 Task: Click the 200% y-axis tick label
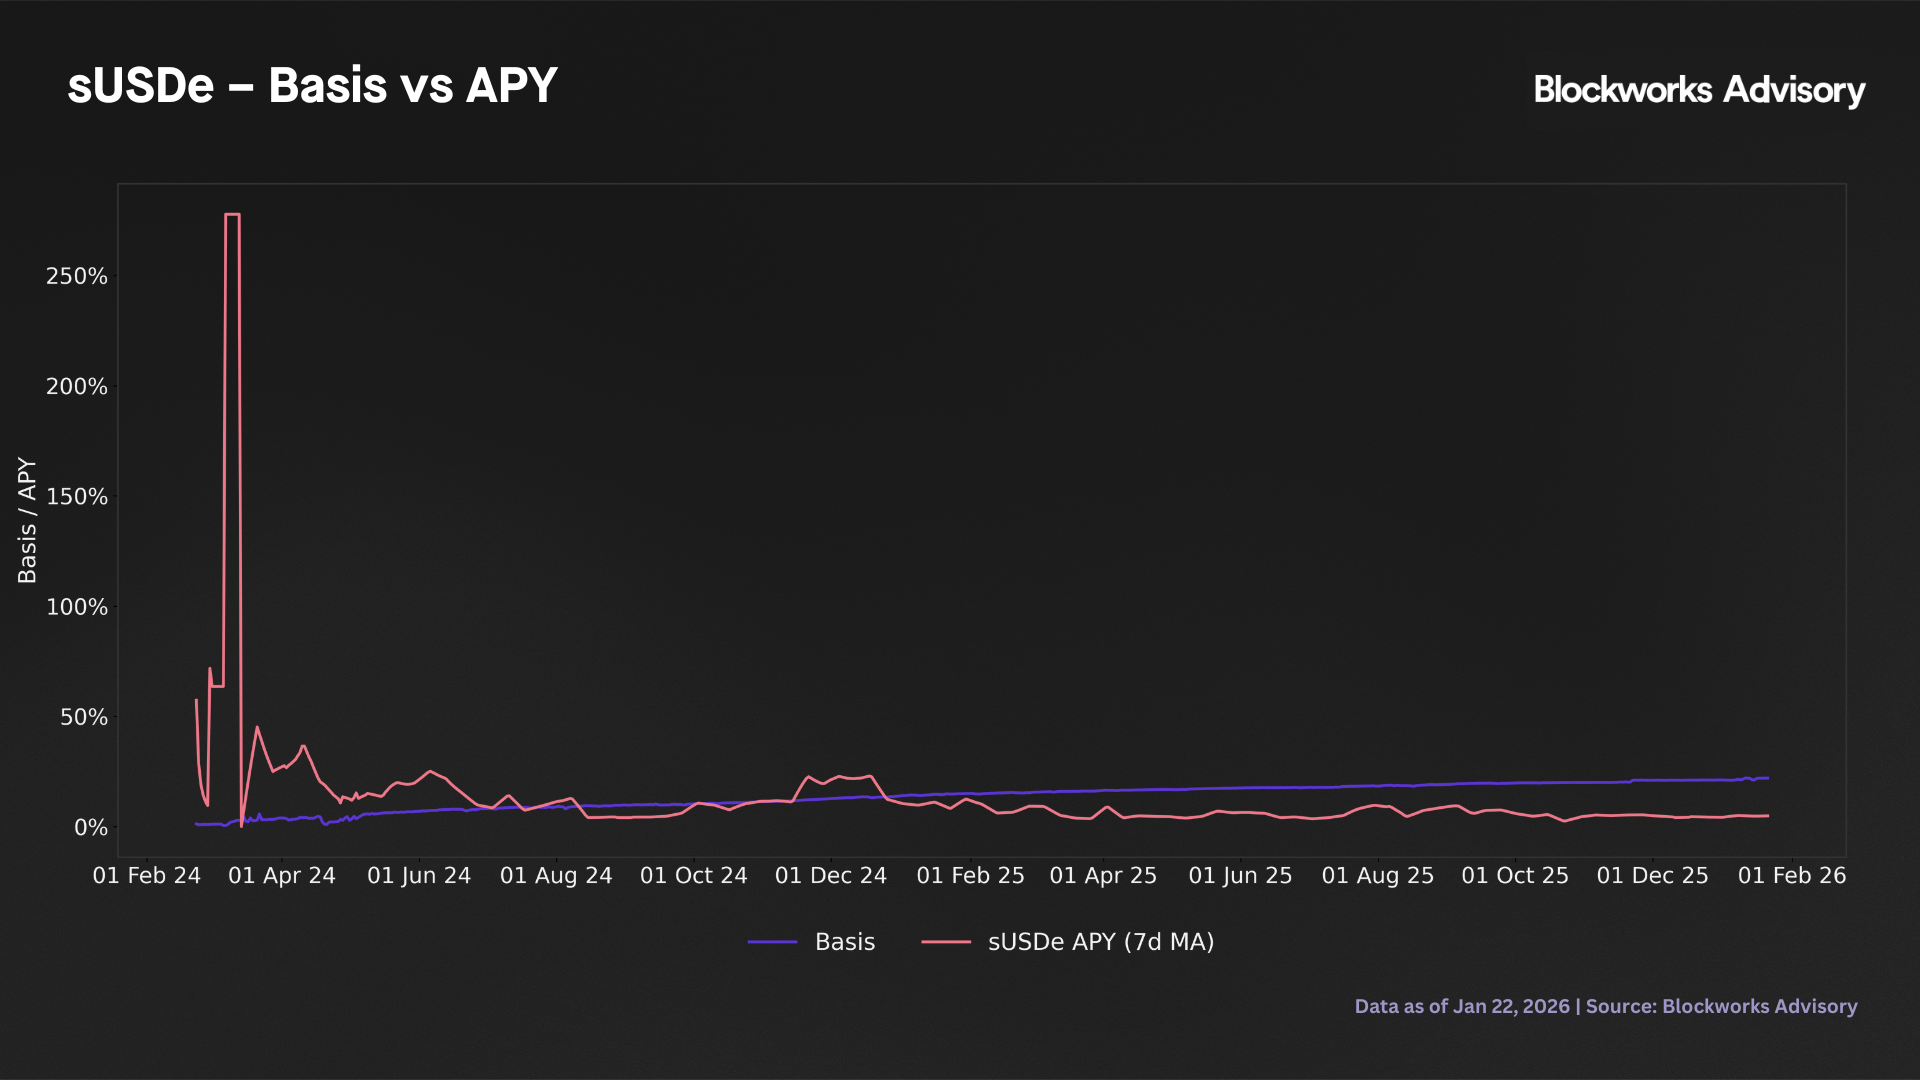pos(77,386)
